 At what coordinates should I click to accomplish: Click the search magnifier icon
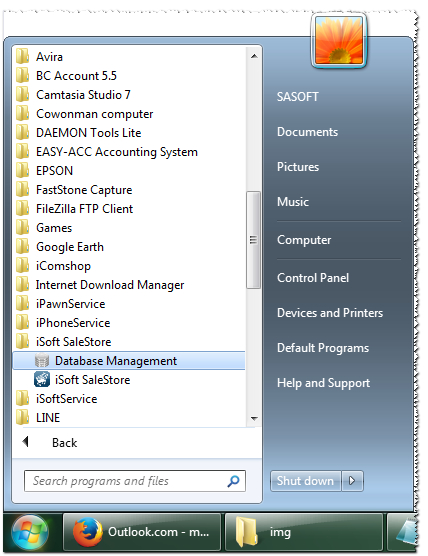[x=233, y=481]
